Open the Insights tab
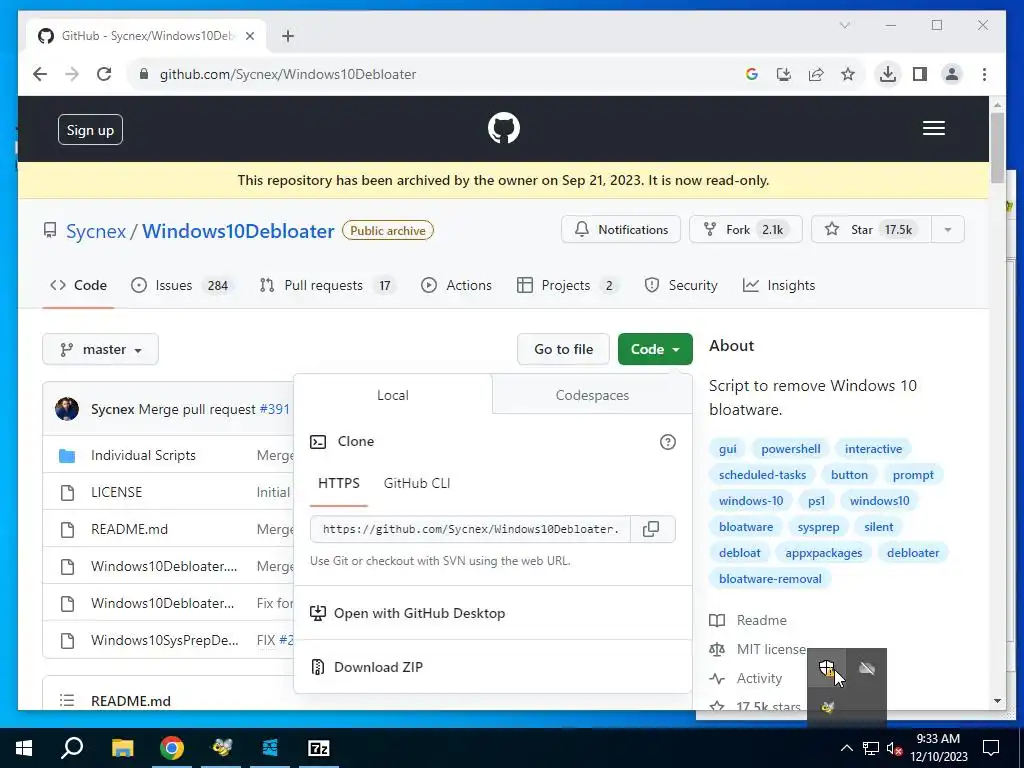The width and height of the screenshot is (1024, 768). [x=779, y=285]
